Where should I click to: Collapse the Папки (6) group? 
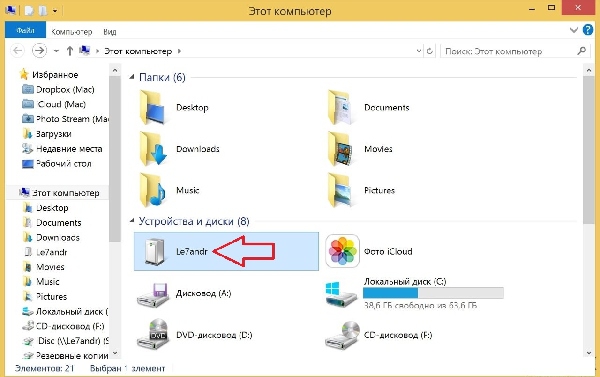point(132,77)
